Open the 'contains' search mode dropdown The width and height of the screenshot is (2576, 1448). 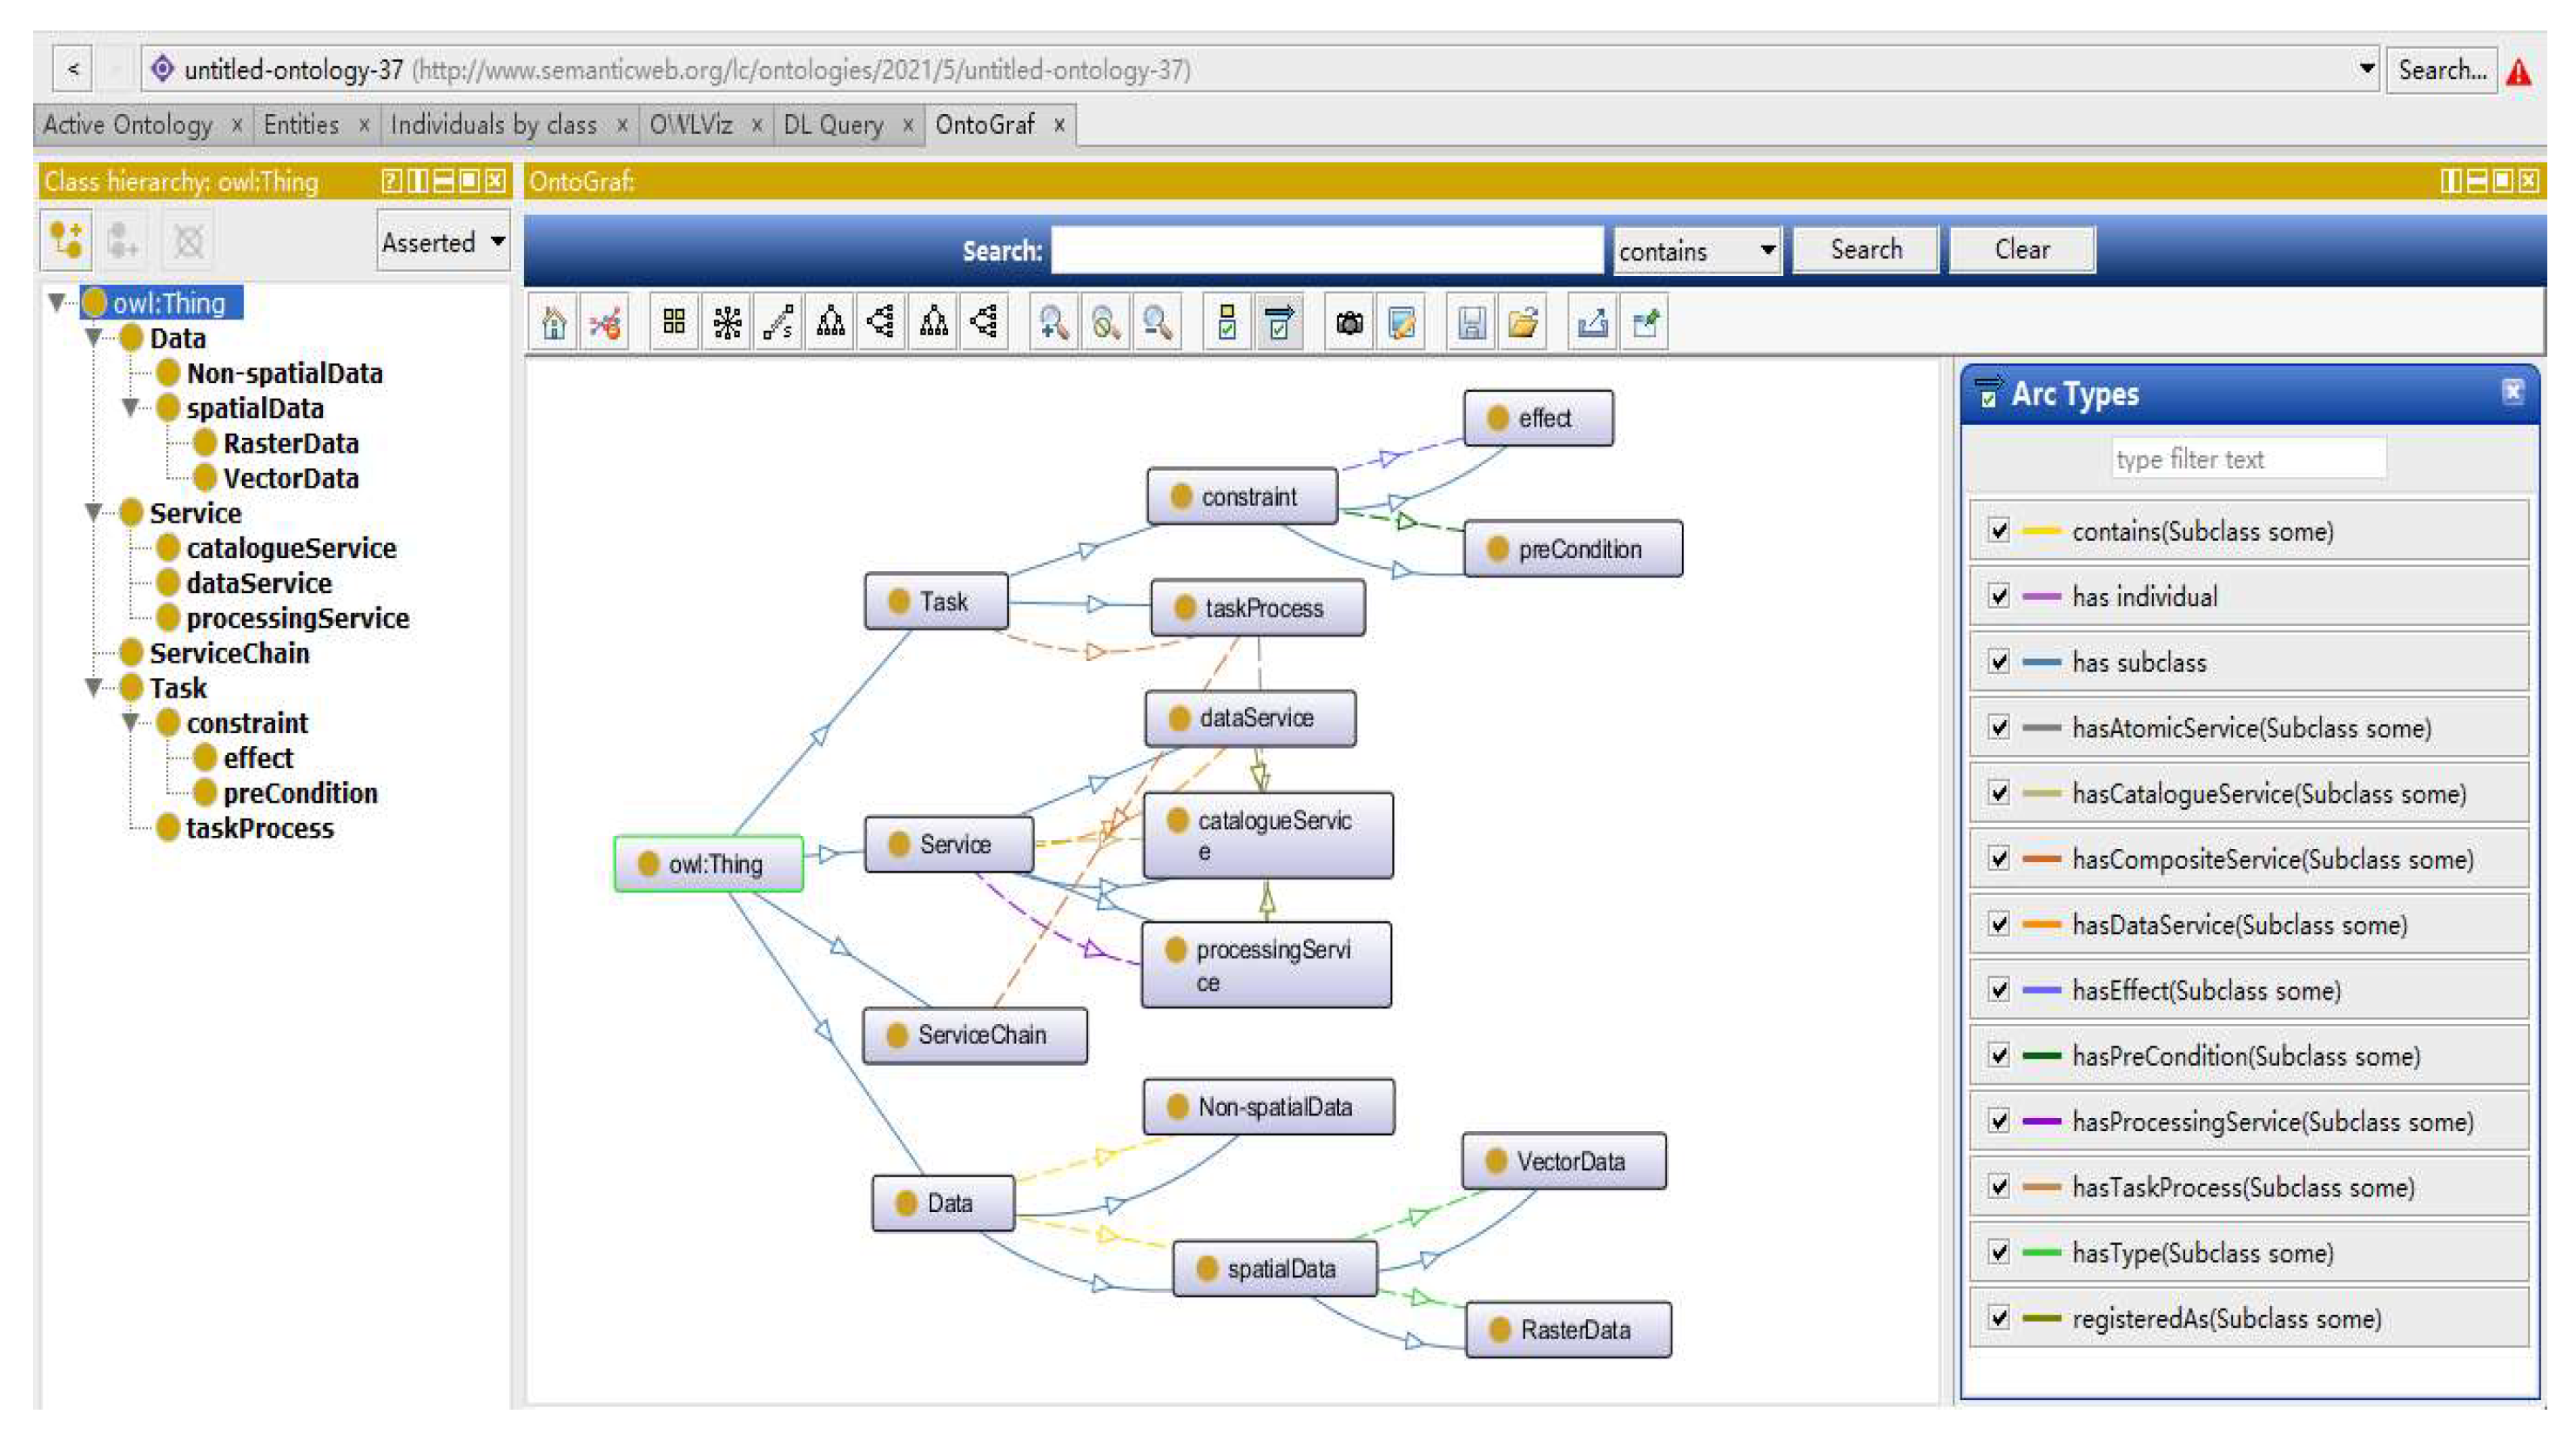pyautogui.click(x=1697, y=250)
